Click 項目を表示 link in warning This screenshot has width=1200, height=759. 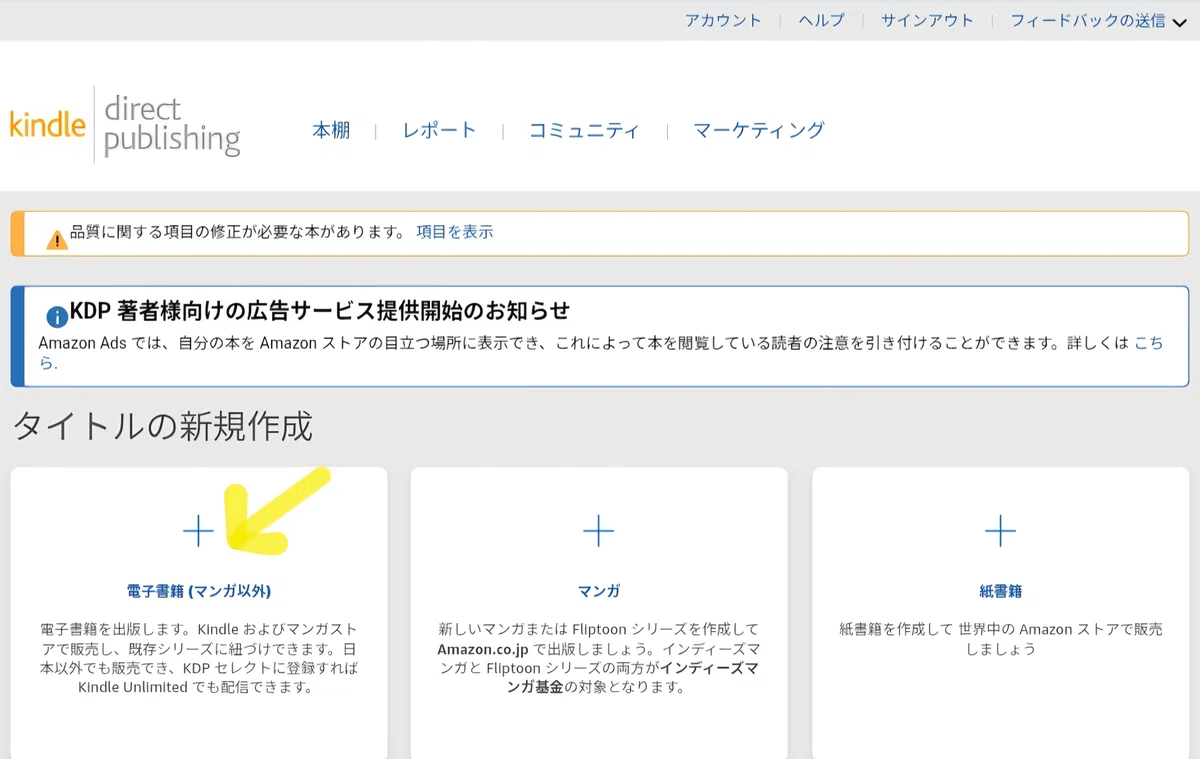(455, 232)
